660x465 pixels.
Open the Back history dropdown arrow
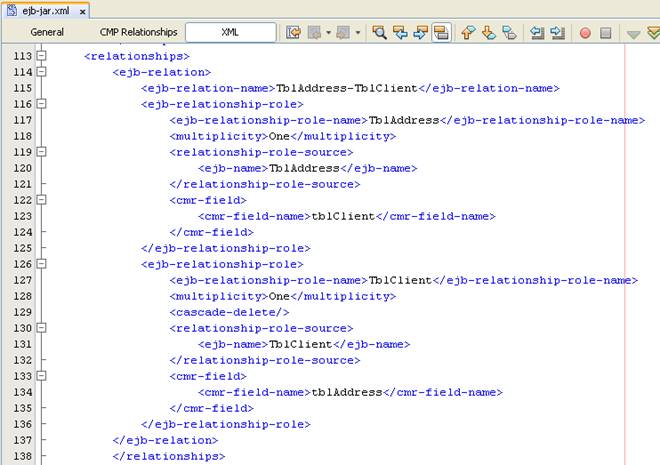[328, 32]
